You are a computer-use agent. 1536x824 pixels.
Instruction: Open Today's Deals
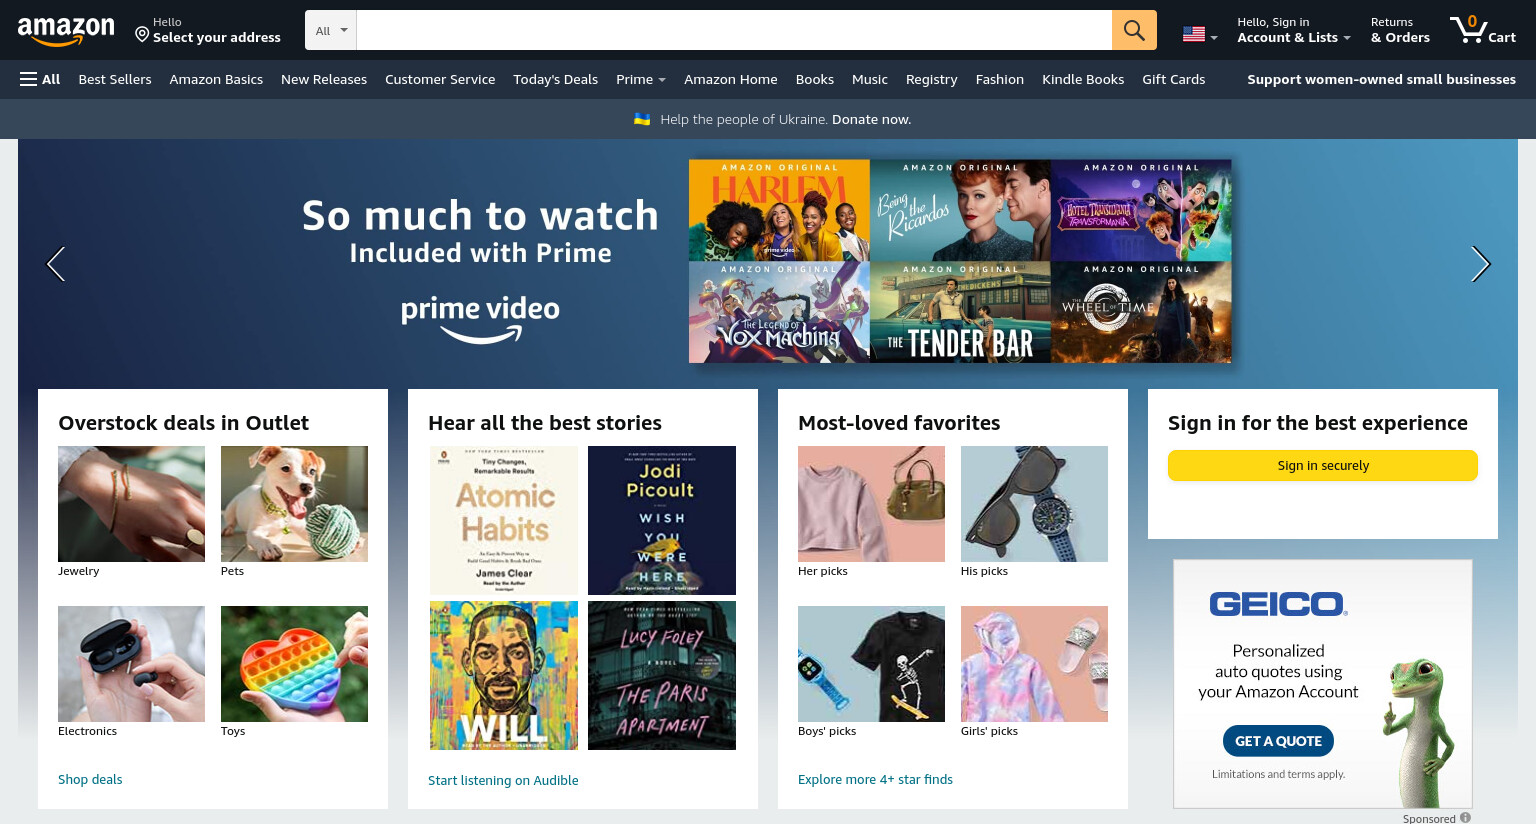pyautogui.click(x=555, y=79)
